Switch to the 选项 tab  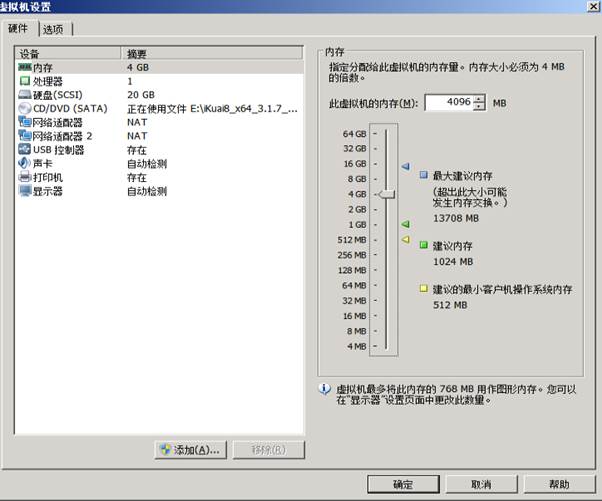coord(57,29)
